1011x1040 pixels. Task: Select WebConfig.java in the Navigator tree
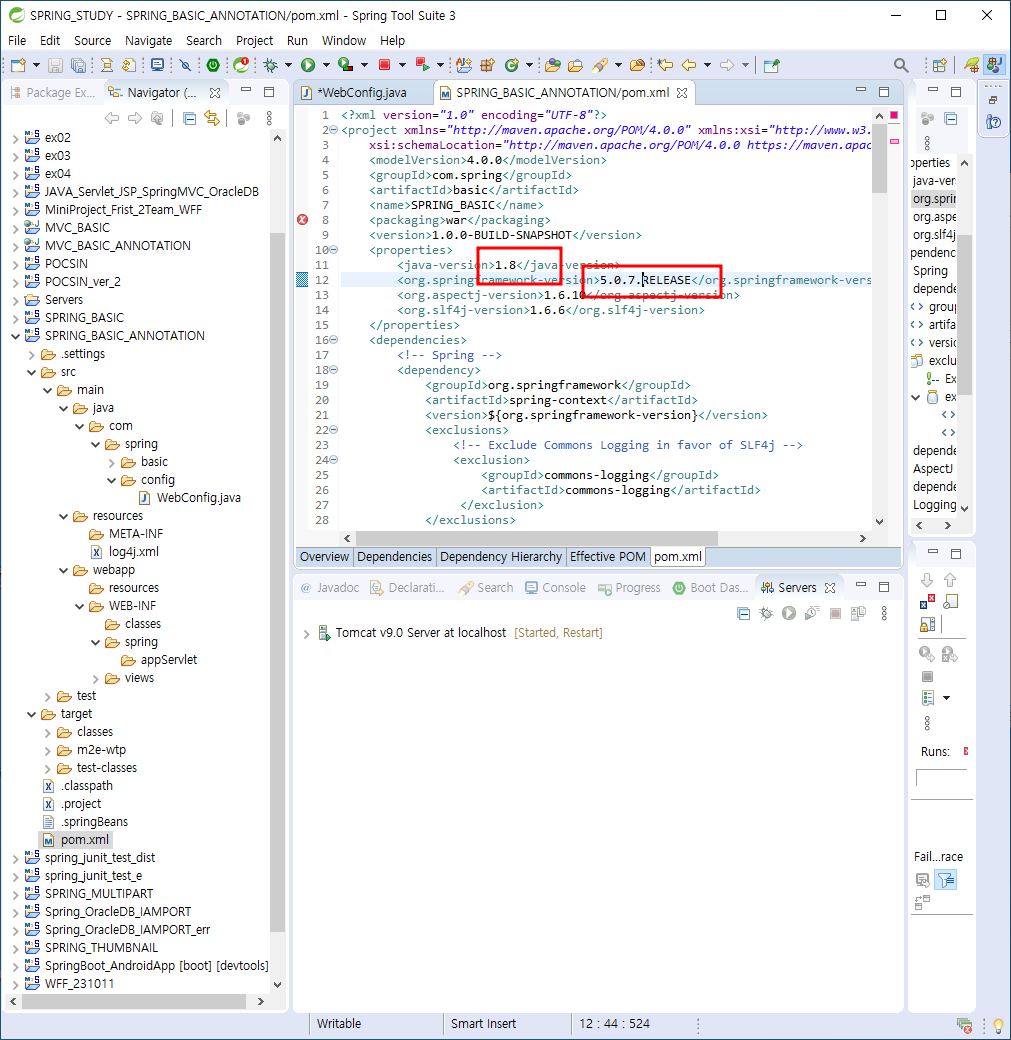pos(190,498)
